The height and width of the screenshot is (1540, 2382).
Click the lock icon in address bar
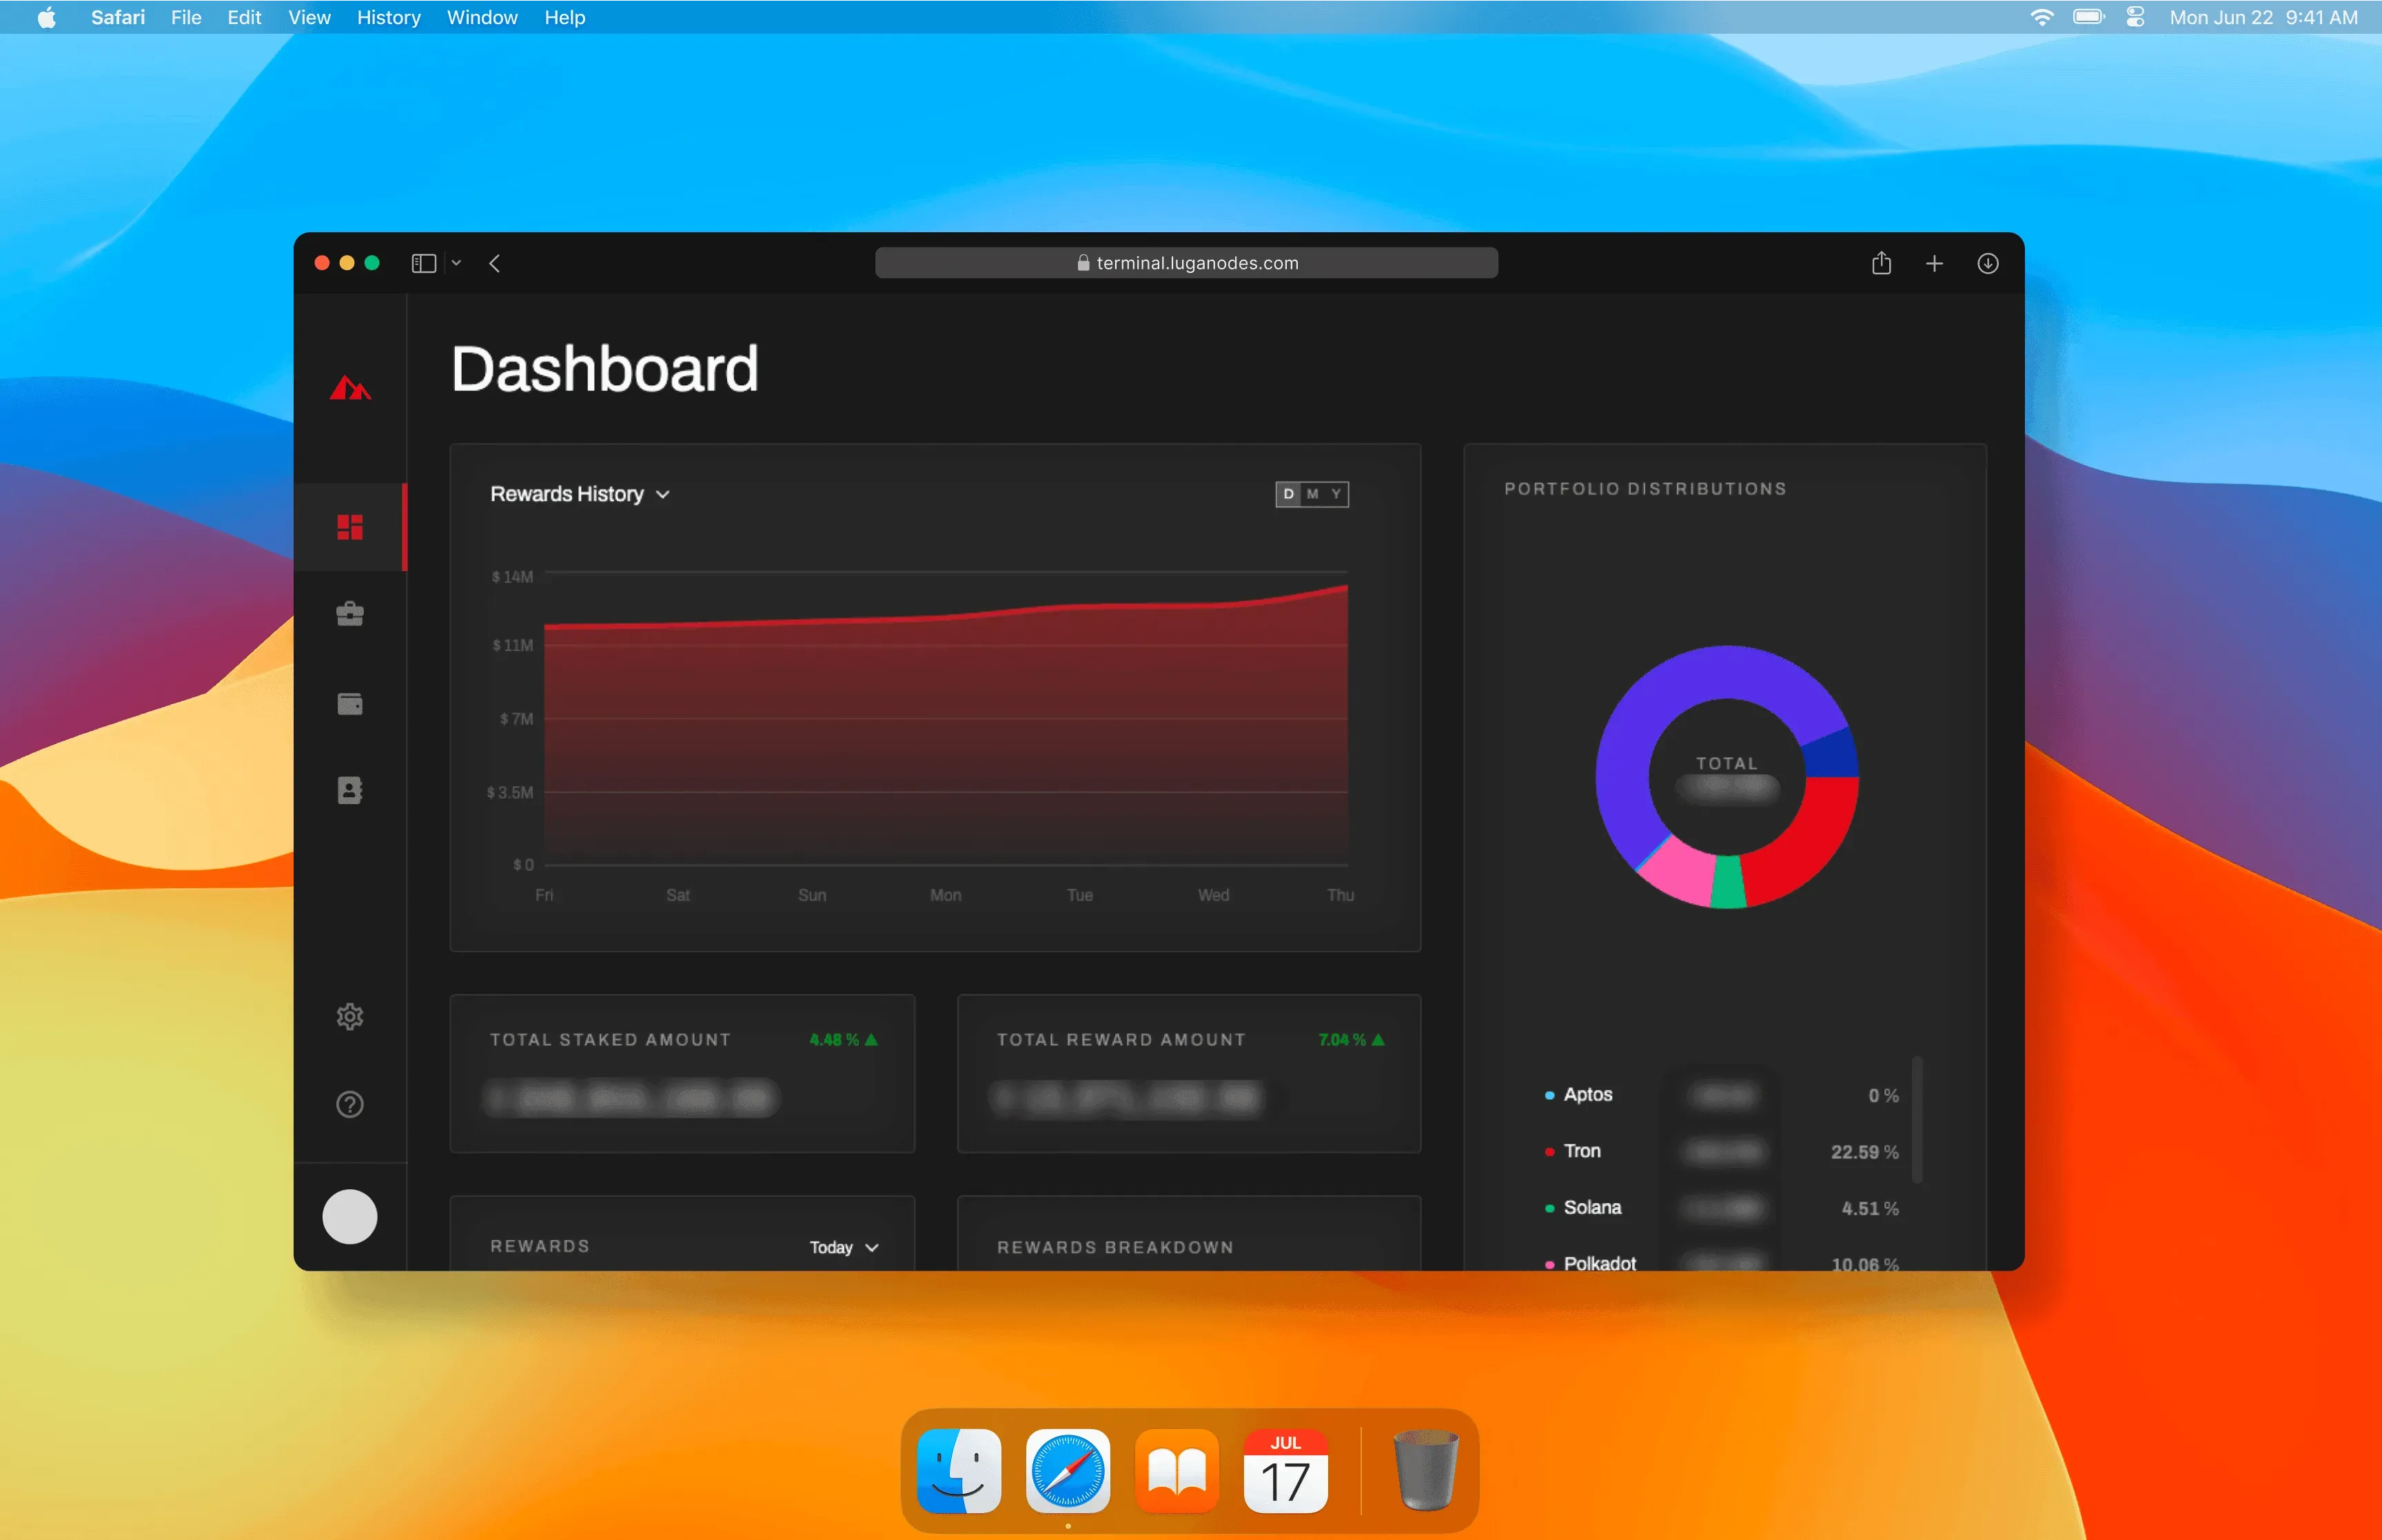(x=1083, y=263)
